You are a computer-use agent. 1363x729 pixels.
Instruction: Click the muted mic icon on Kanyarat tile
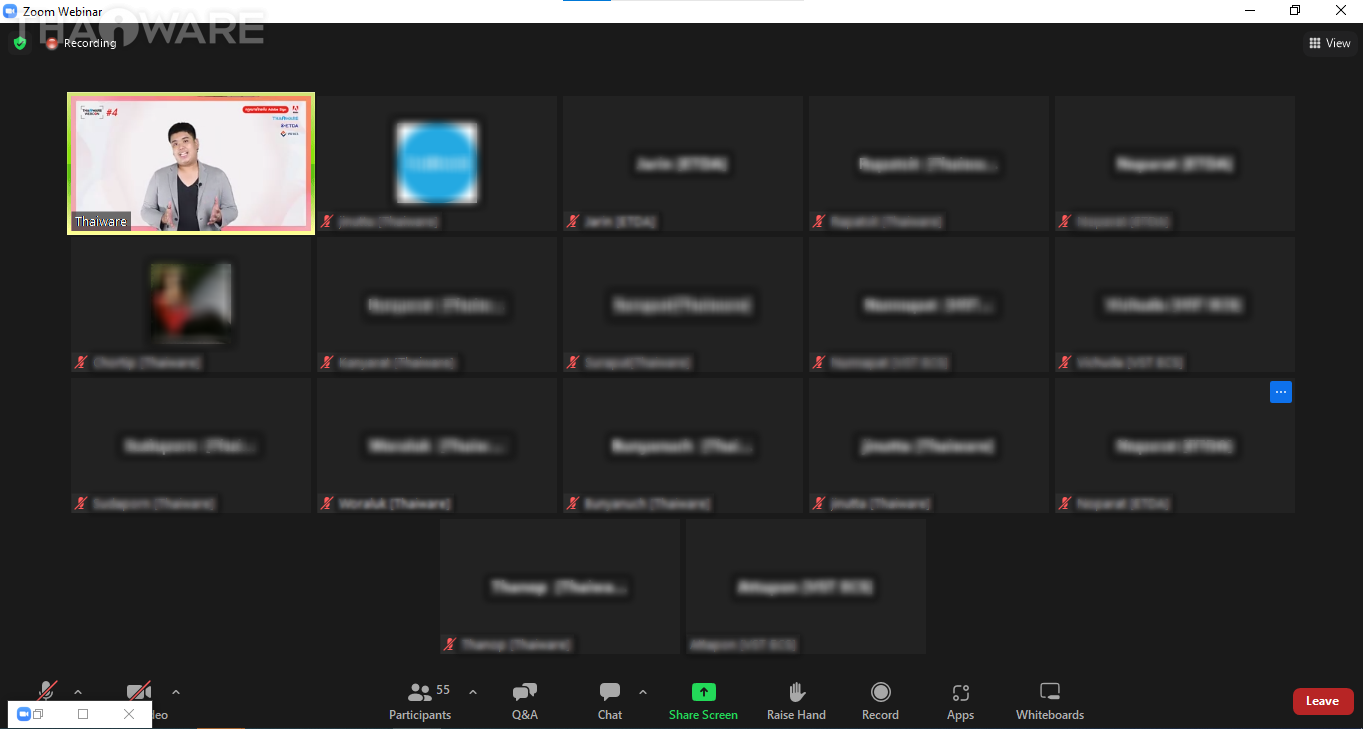(x=327, y=362)
